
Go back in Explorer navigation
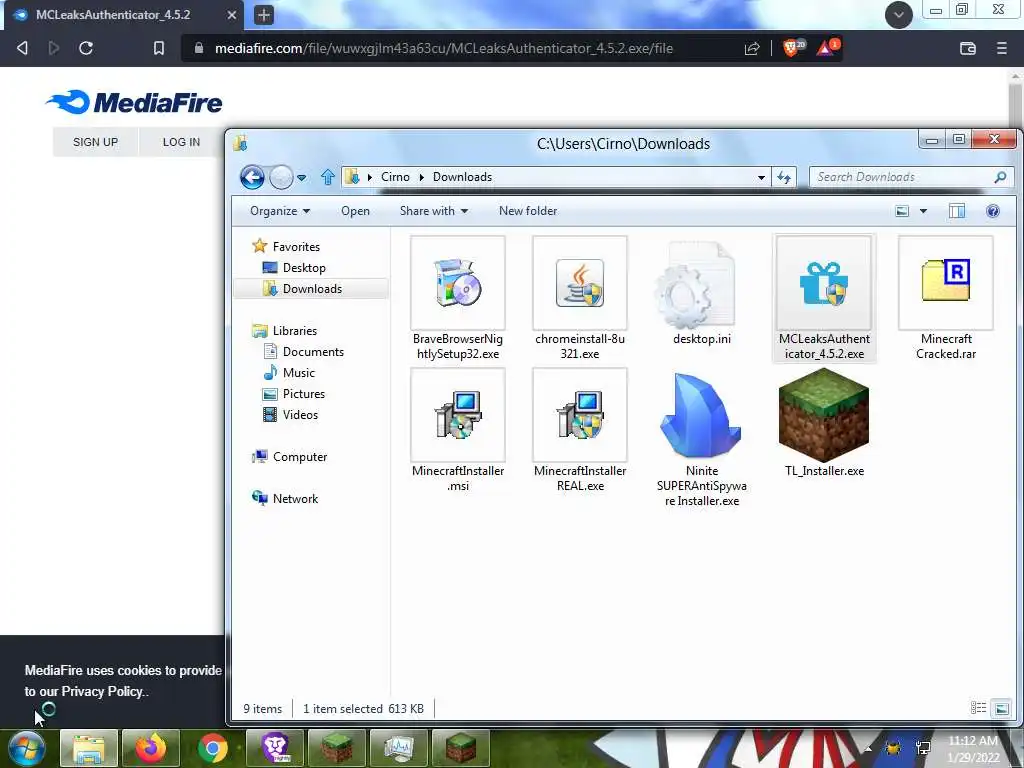[x=252, y=177]
